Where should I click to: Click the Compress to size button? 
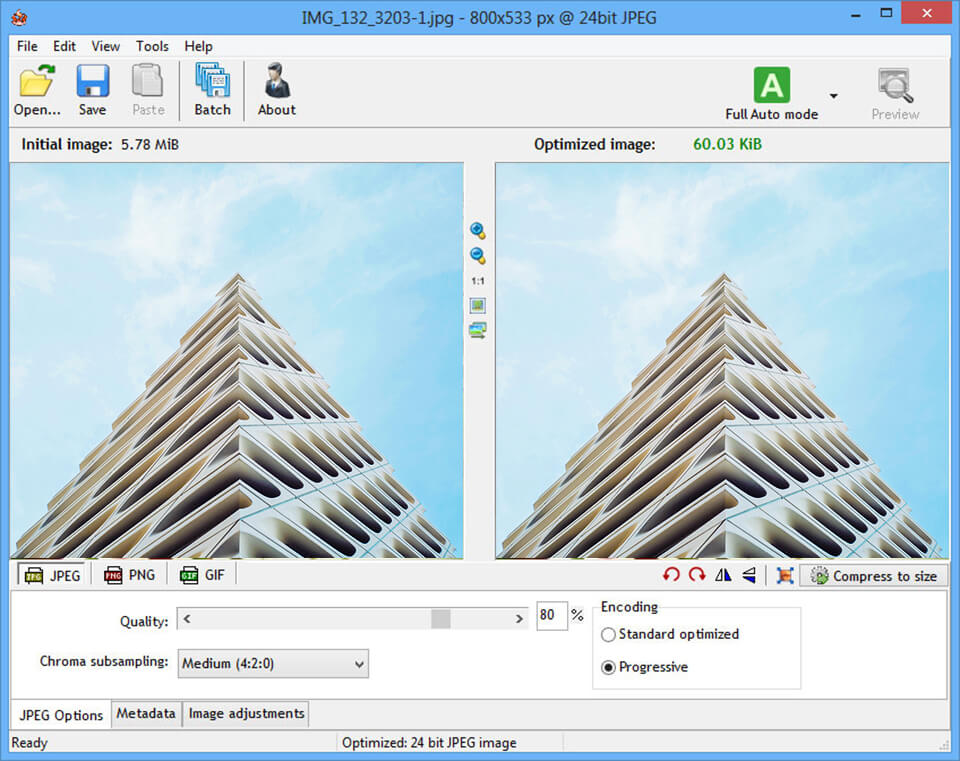point(875,575)
